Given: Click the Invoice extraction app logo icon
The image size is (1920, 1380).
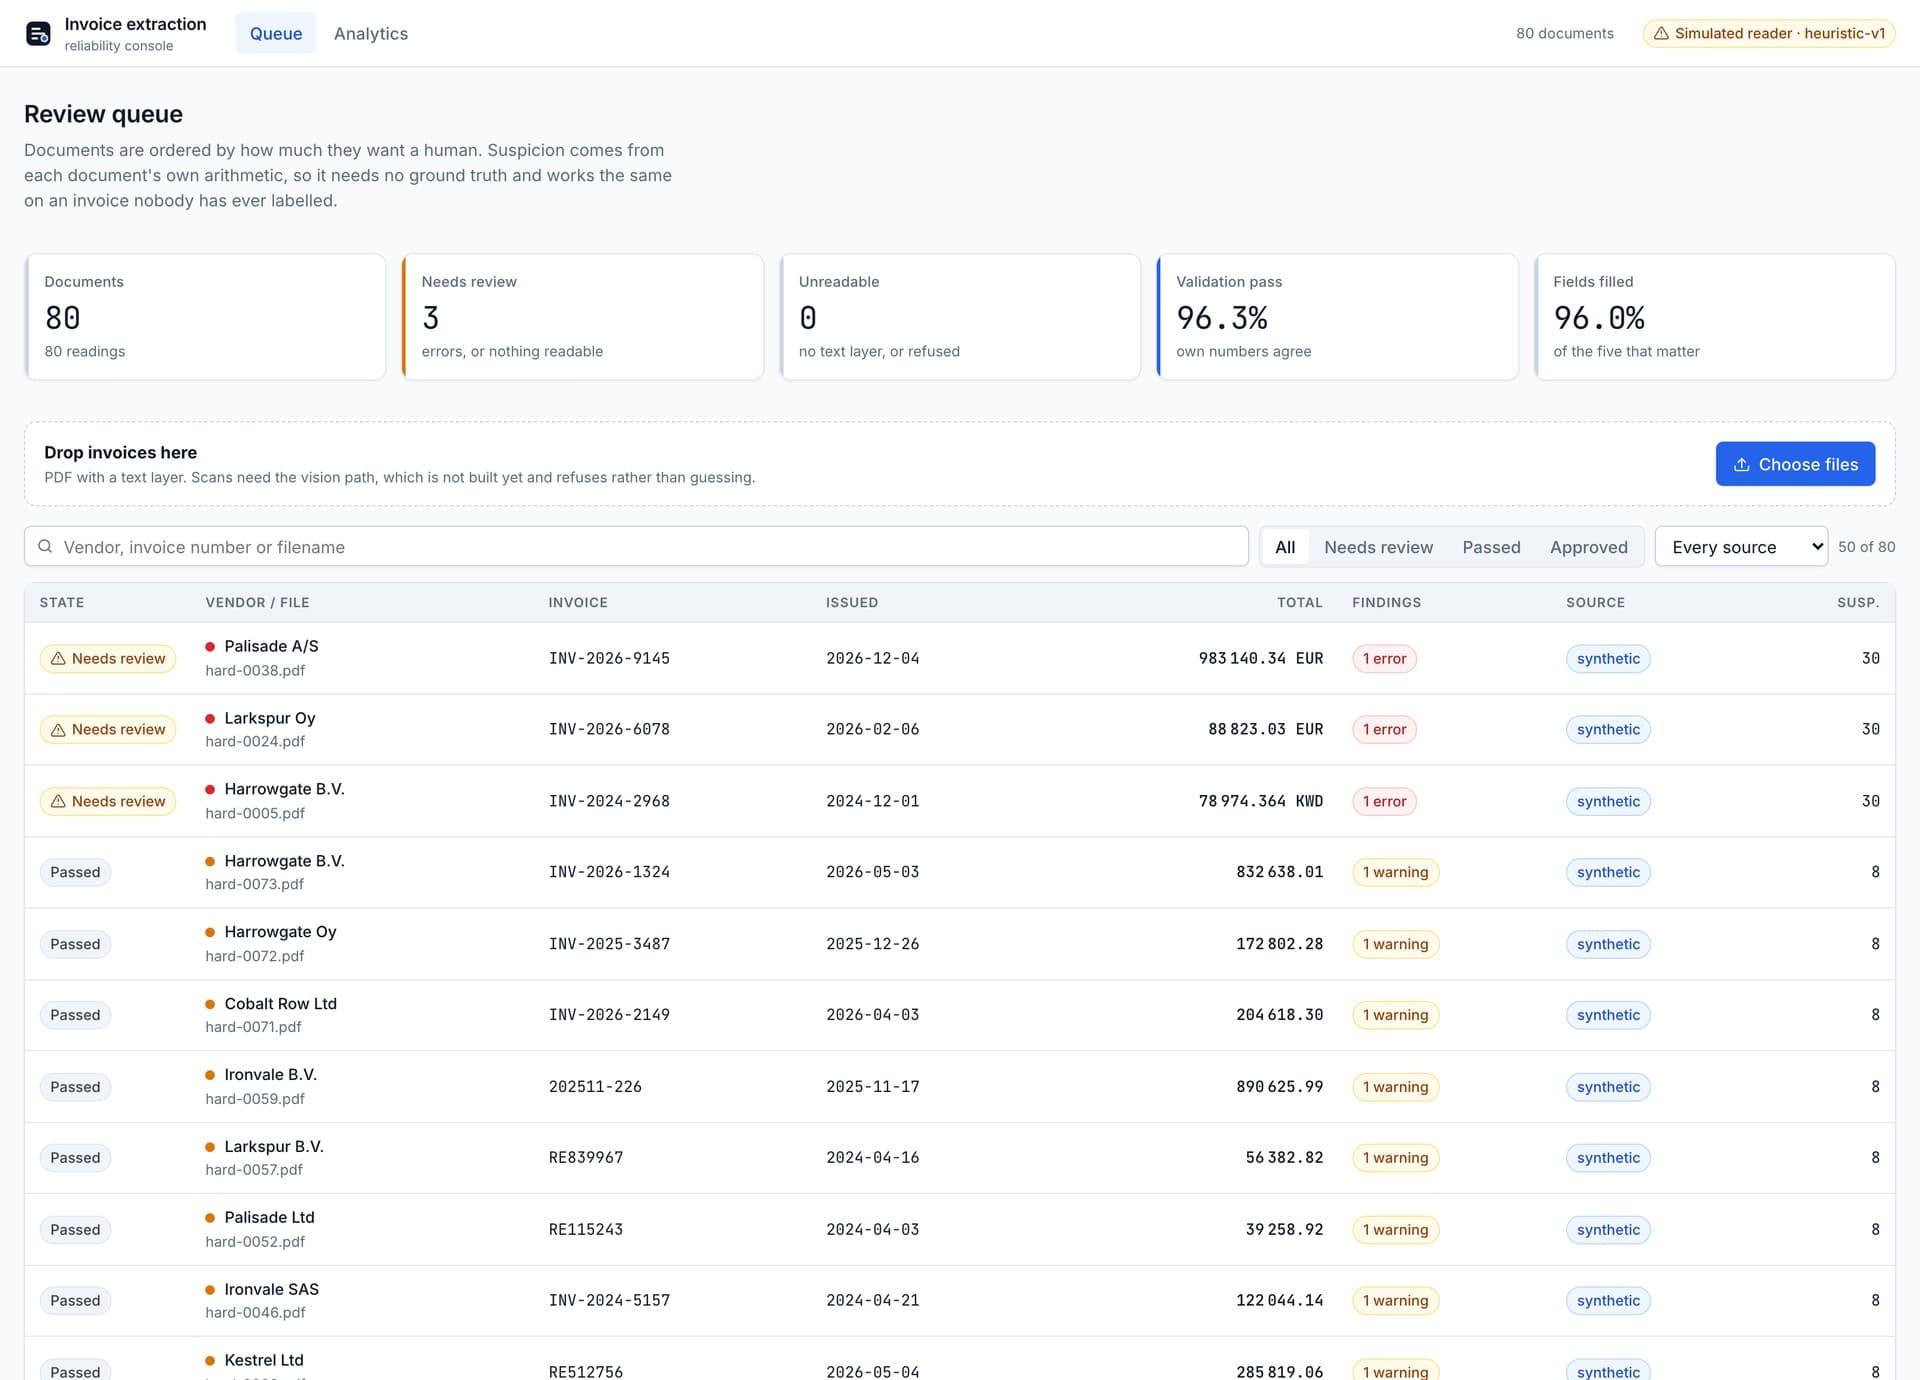Looking at the screenshot, I should (x=38, y=34).
